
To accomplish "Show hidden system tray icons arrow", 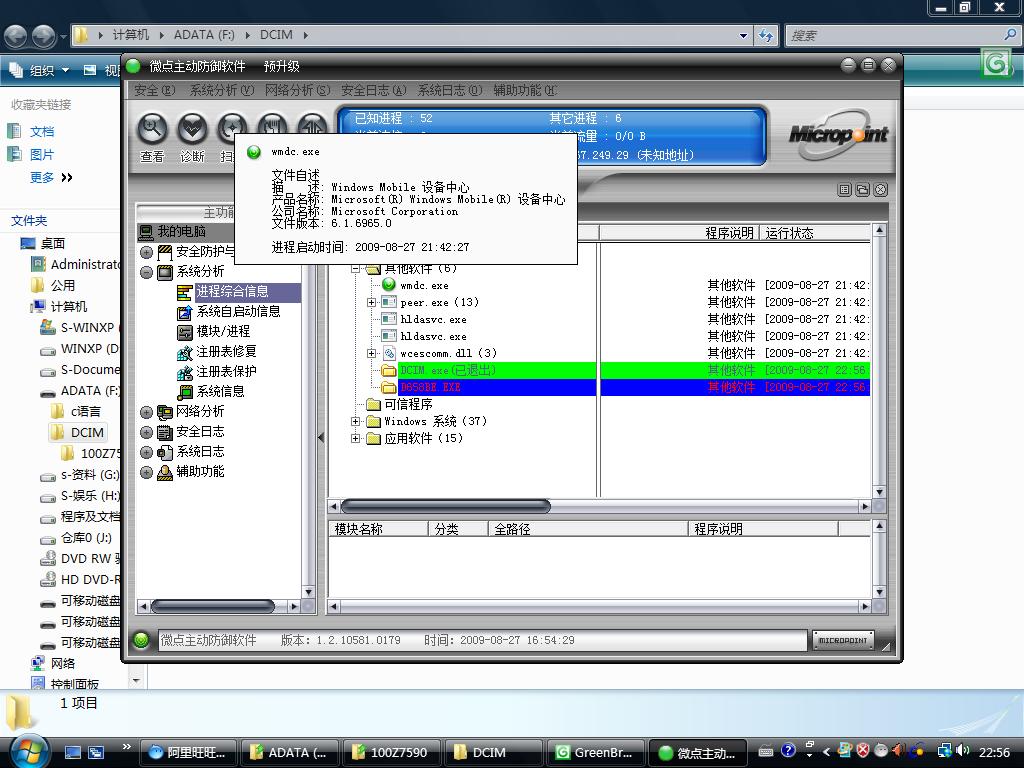I will (x=826, y=752).
